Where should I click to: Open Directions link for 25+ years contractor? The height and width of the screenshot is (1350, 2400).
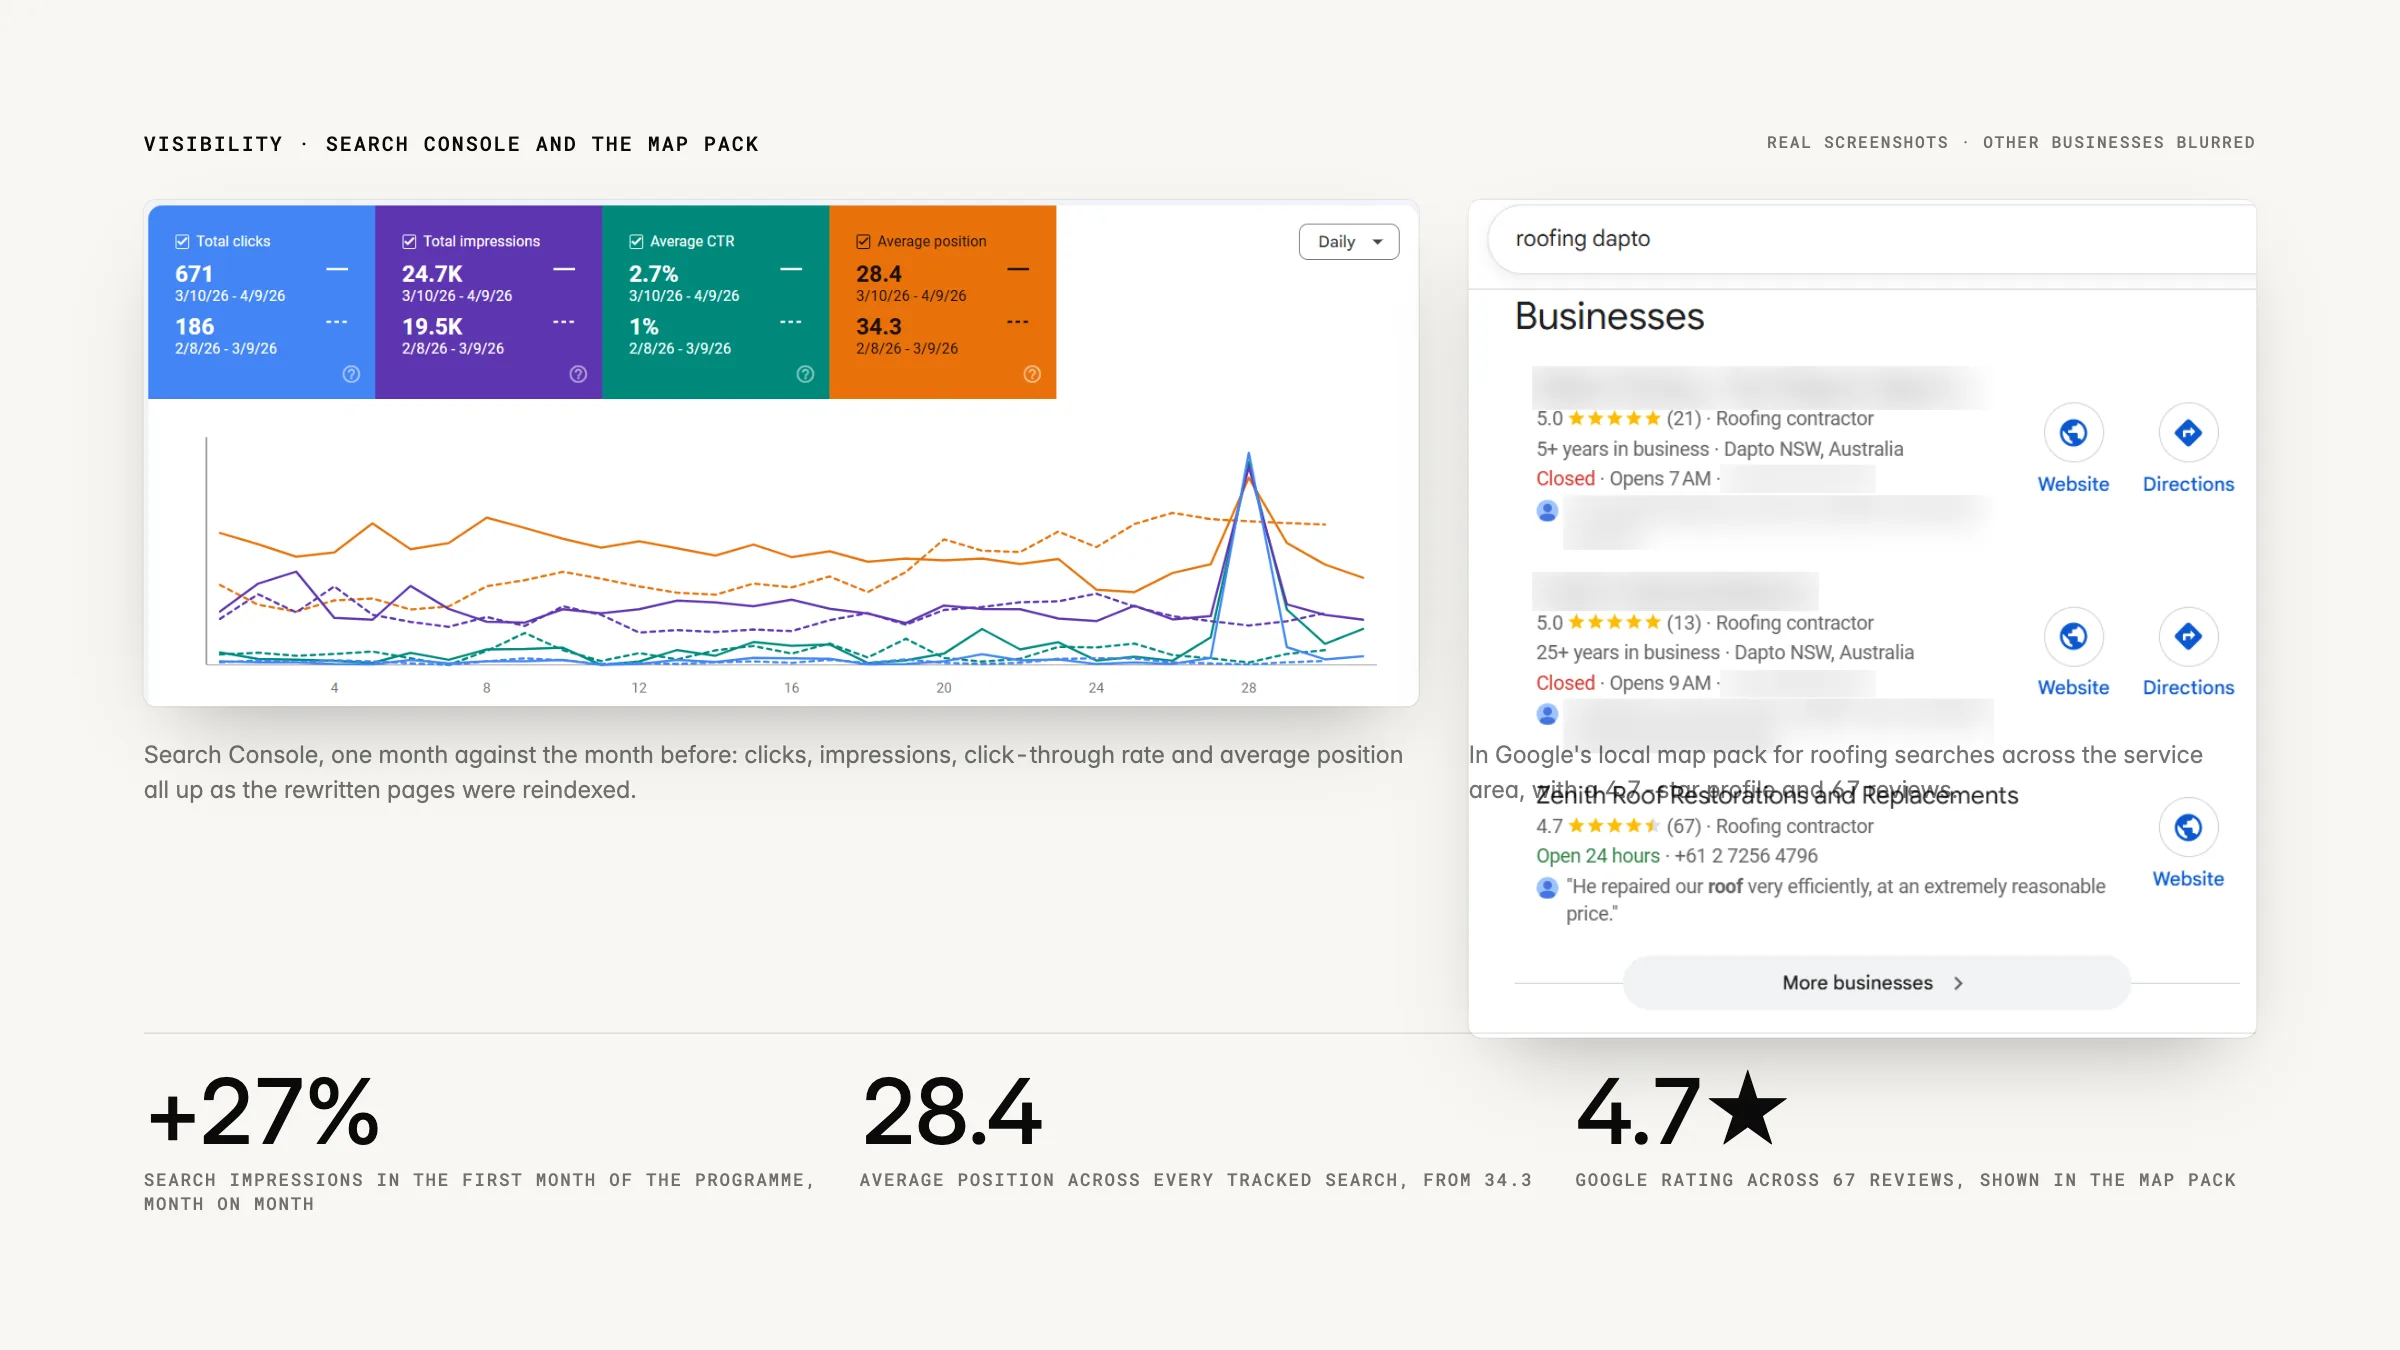coord(2188,688)
